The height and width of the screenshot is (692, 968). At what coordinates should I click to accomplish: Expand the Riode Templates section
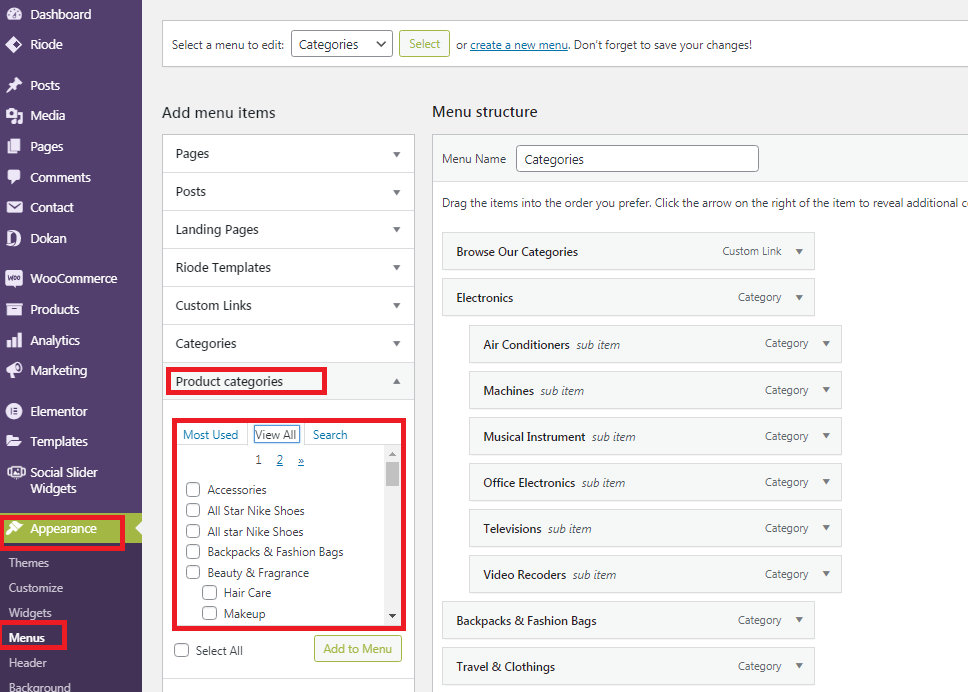pyautogui.click(x=288, y=267)
